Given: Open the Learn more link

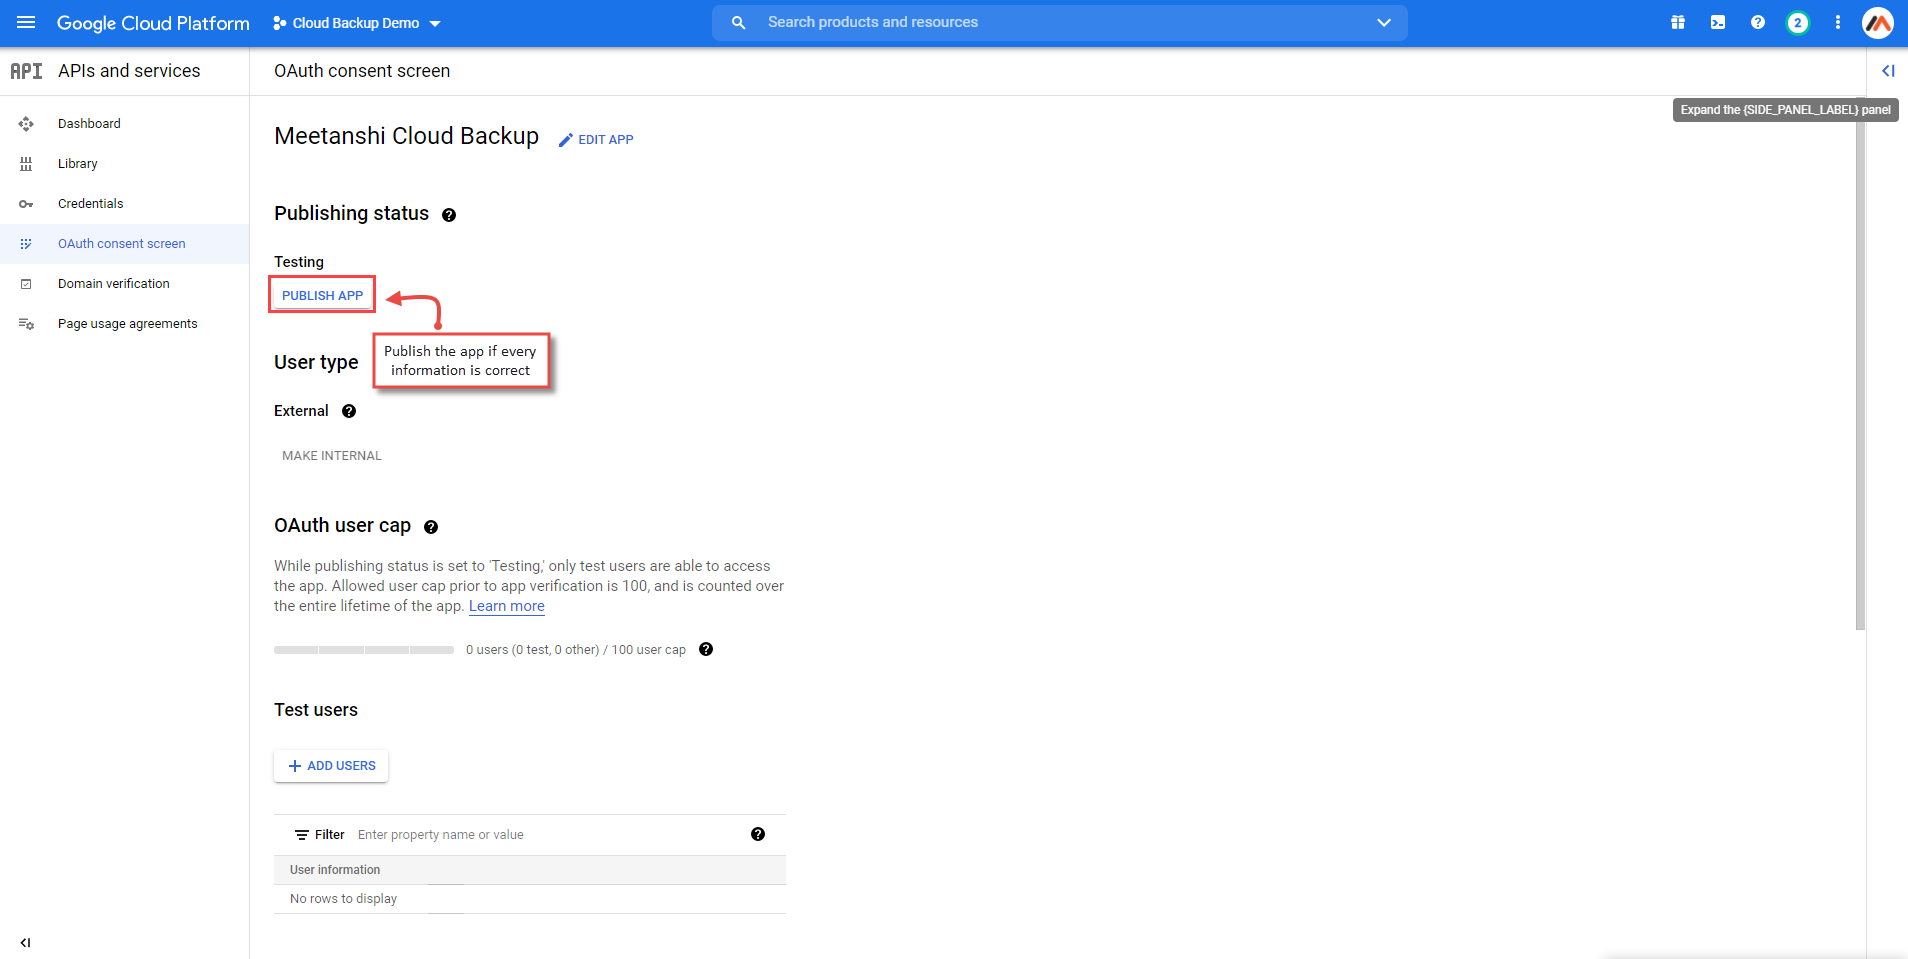Looking at the screenshot, I should pyautogui.click(x=507, y=606).
